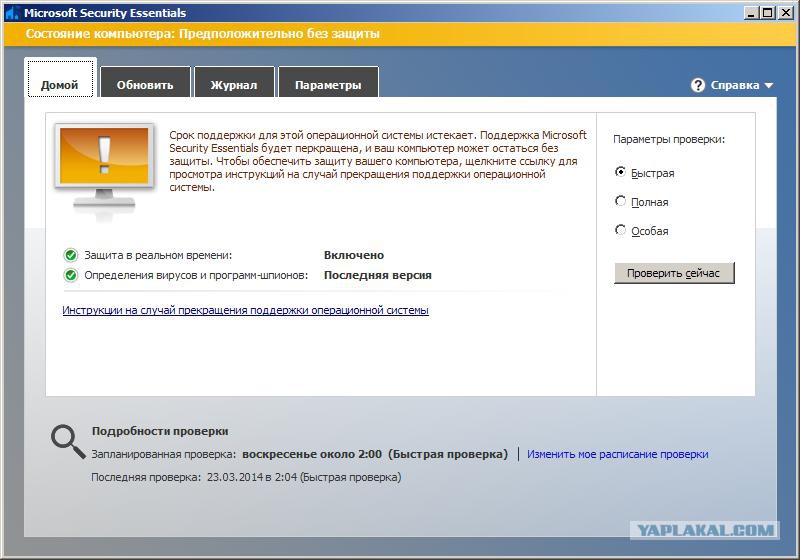Screen dimensions: 800x560
Task: Click the computer status banner text
Action: coord(203,34)
